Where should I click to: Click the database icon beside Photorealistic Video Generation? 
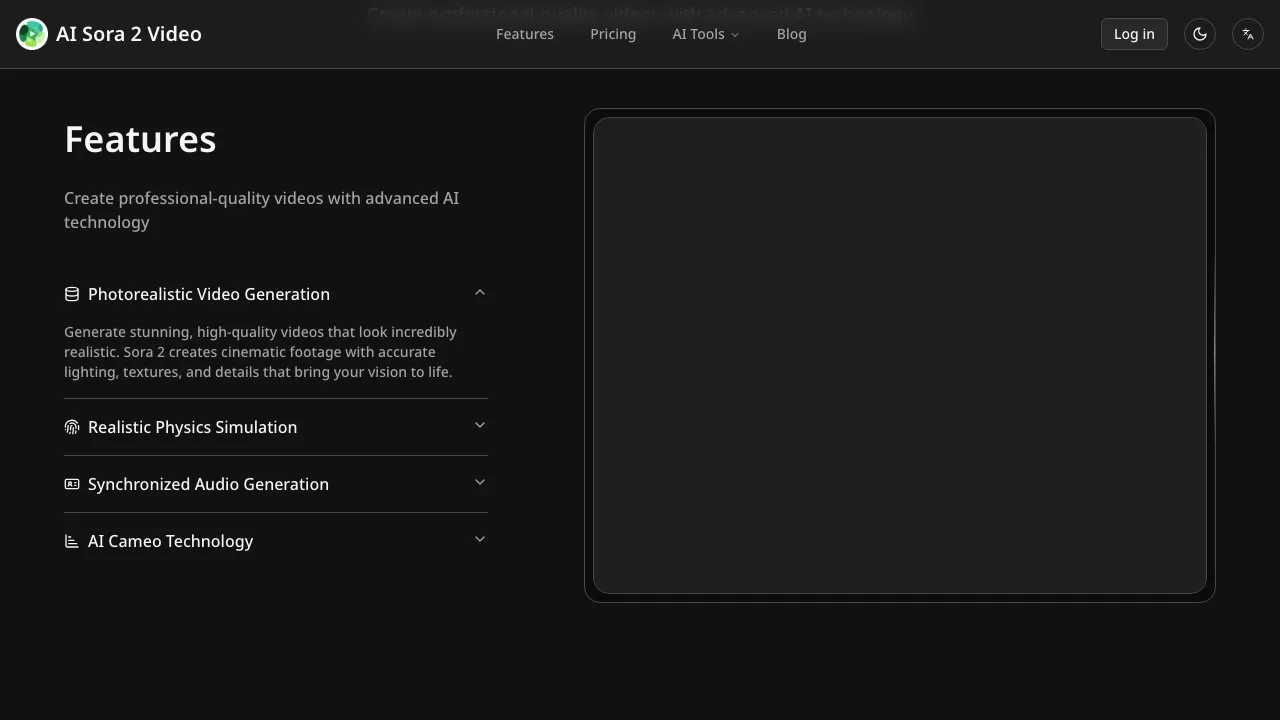pyautogui.click(x=72, y=294)
